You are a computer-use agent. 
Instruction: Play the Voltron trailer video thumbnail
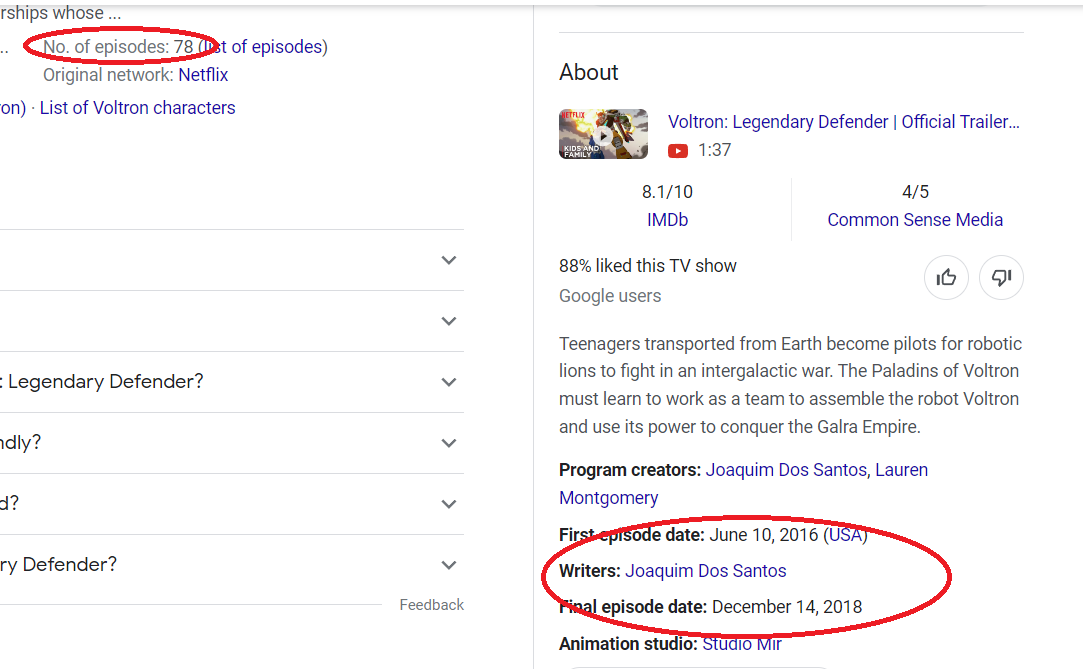[604, 134]
